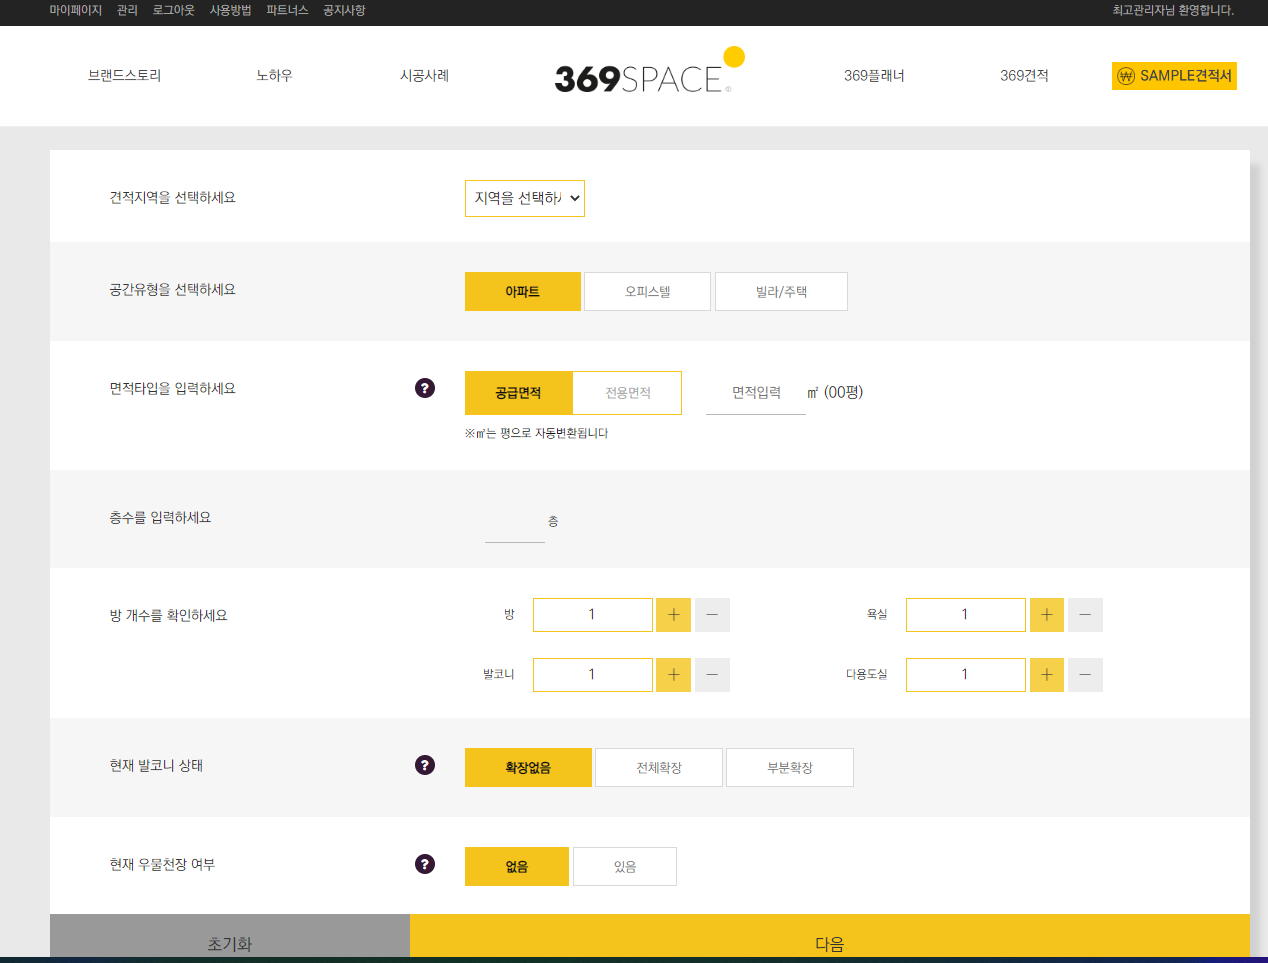Image resolution: width=1268 pixels, height=963 pixels.
Task: Decrease 욕실 count with minus button
Action: click(x=1085, y=615)
